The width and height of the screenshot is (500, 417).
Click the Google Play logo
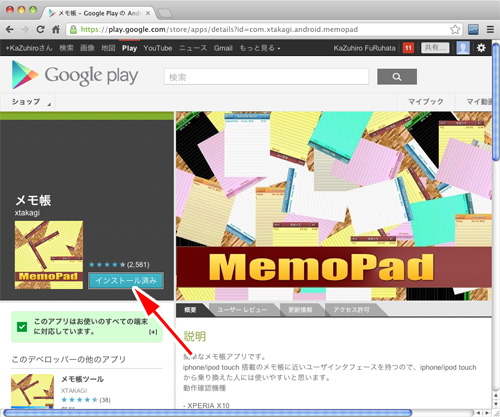(75, 75)
